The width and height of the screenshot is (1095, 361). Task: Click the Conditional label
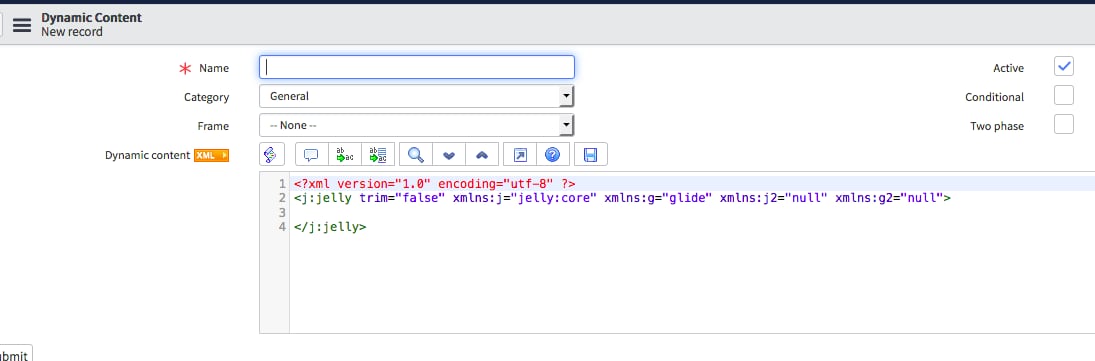tap(994, 97)
